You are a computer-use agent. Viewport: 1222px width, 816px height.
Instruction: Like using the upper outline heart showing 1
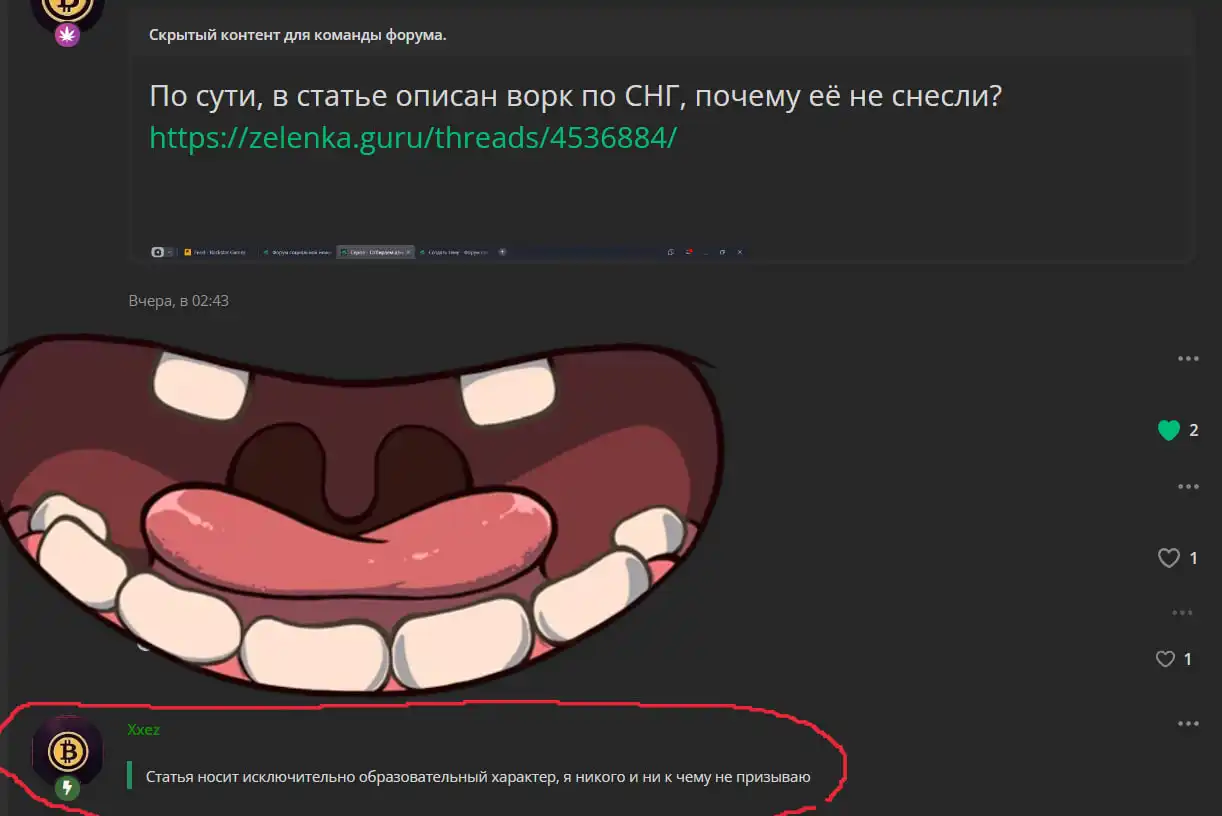click(x=1168, y=558)
